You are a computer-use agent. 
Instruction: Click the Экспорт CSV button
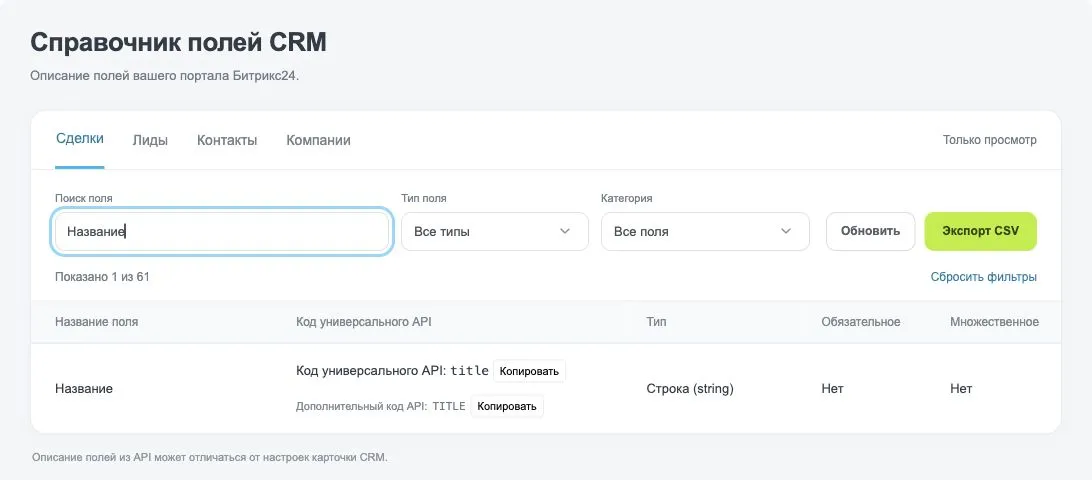click(x=980, y=231)
